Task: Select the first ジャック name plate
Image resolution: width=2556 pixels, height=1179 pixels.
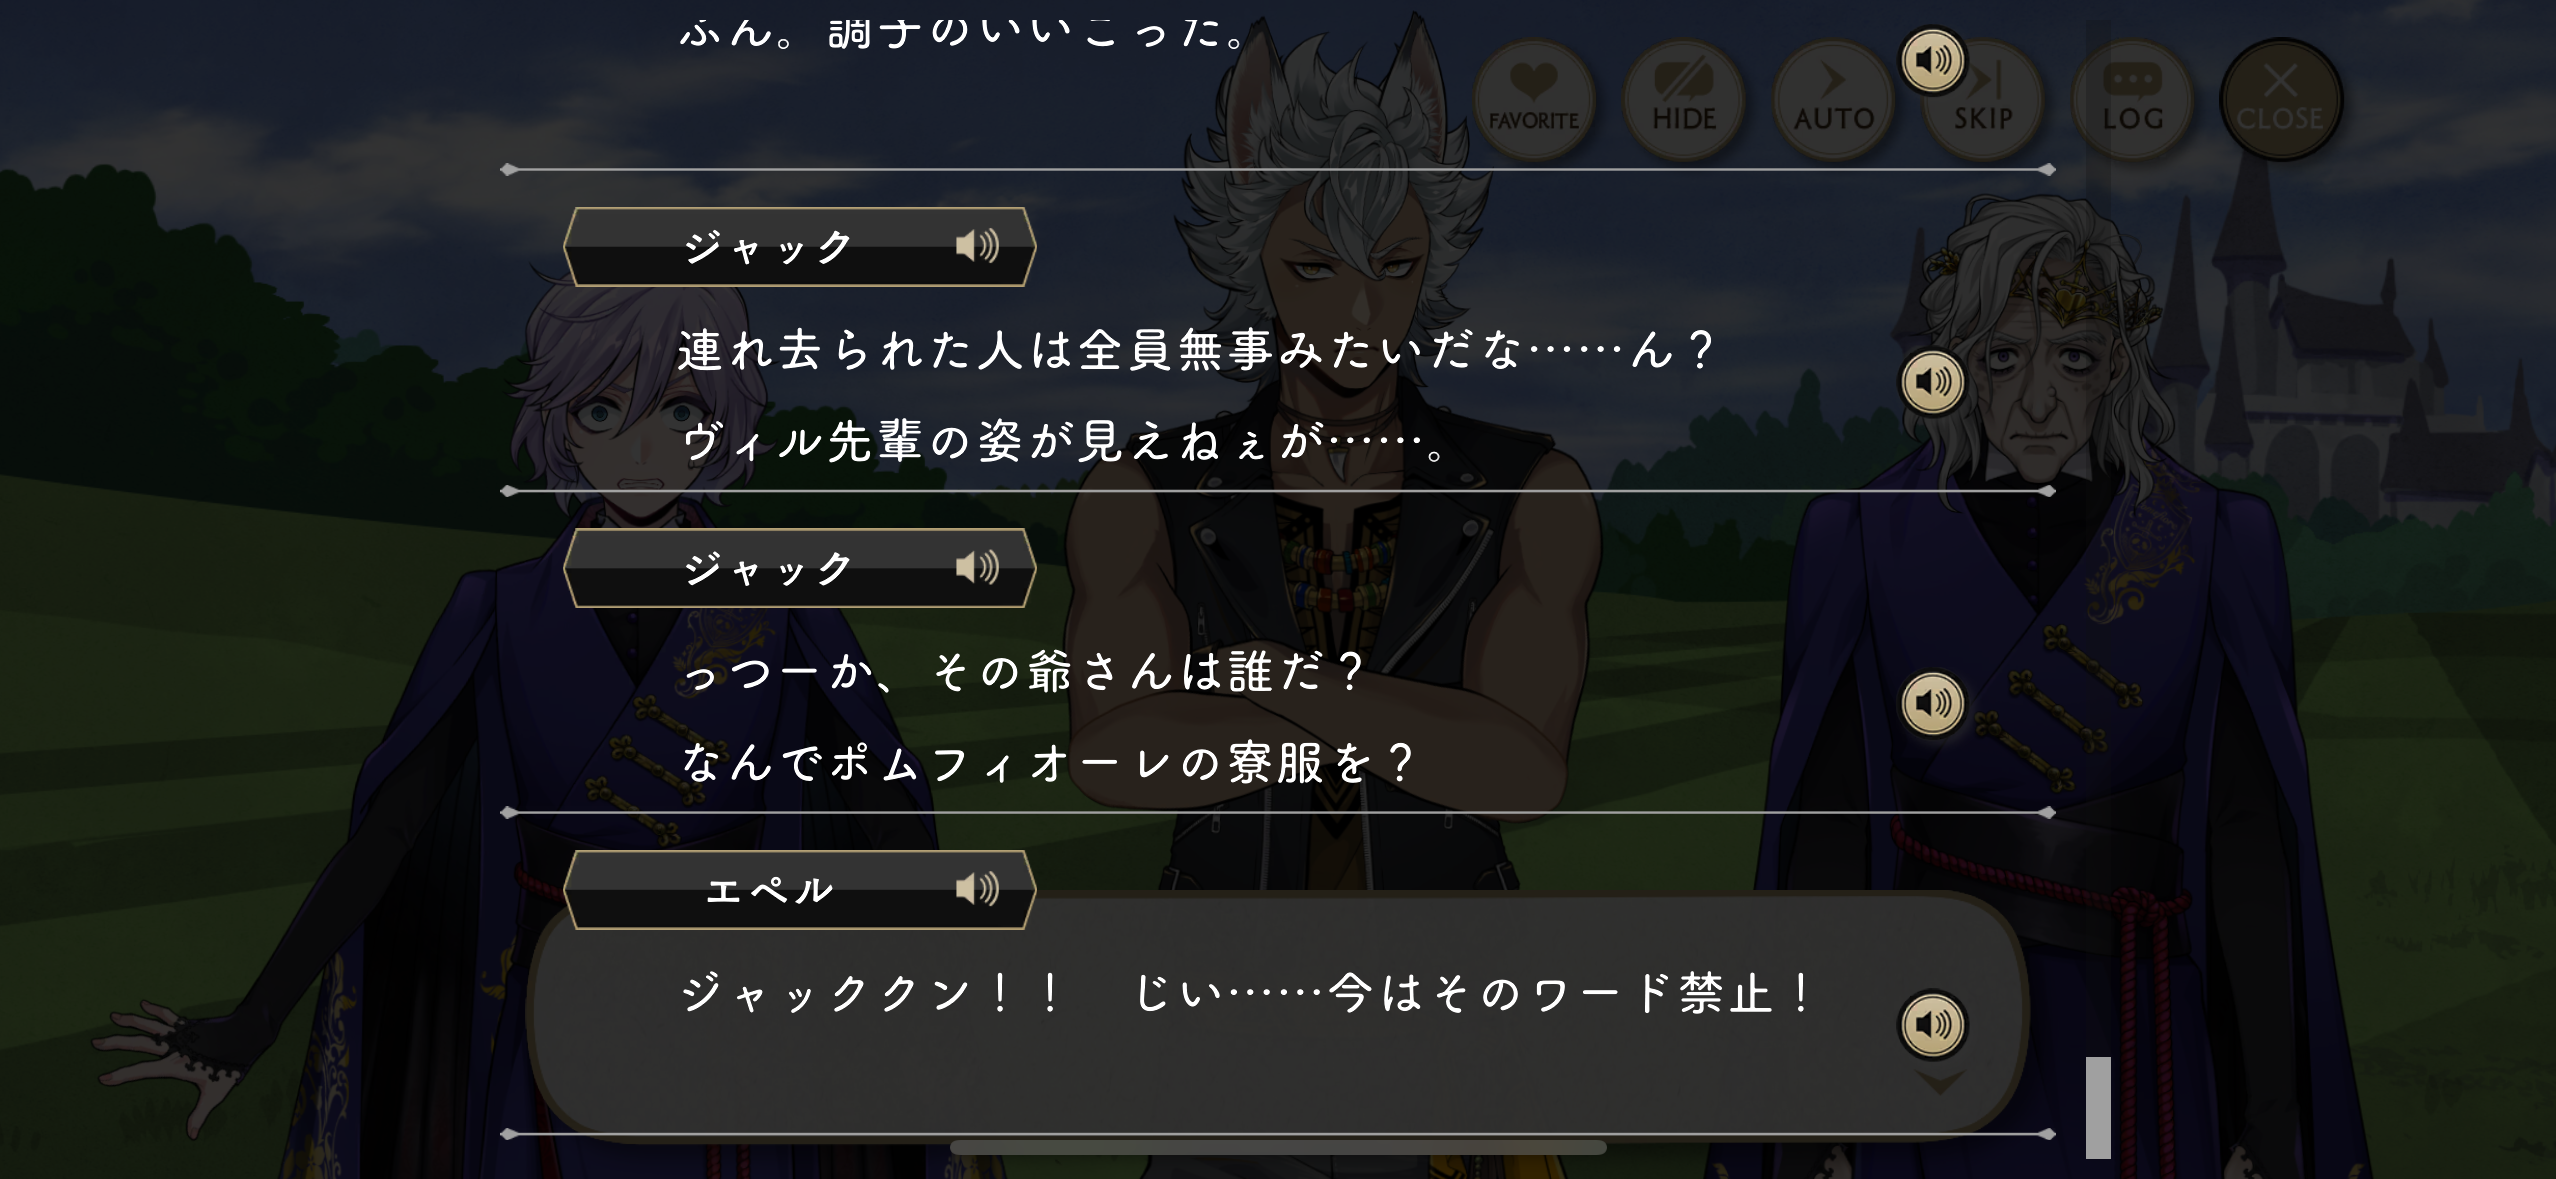Action: coord(799,247)
